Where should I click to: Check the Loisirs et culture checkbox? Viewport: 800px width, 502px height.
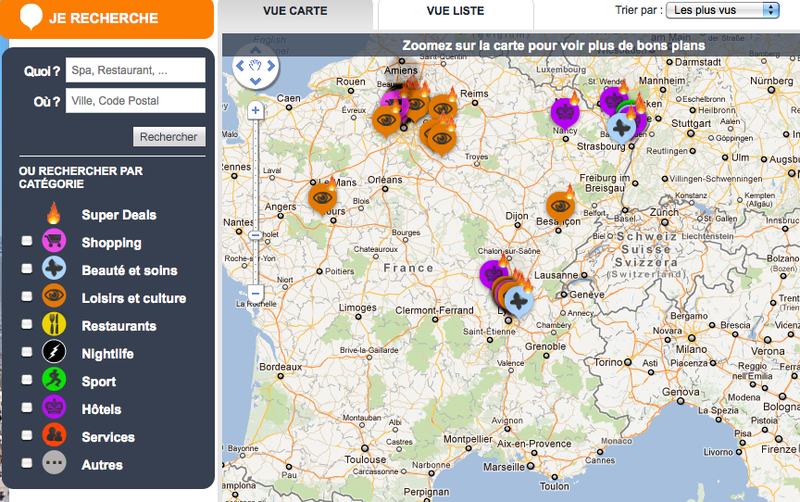[x=27, y=298]
